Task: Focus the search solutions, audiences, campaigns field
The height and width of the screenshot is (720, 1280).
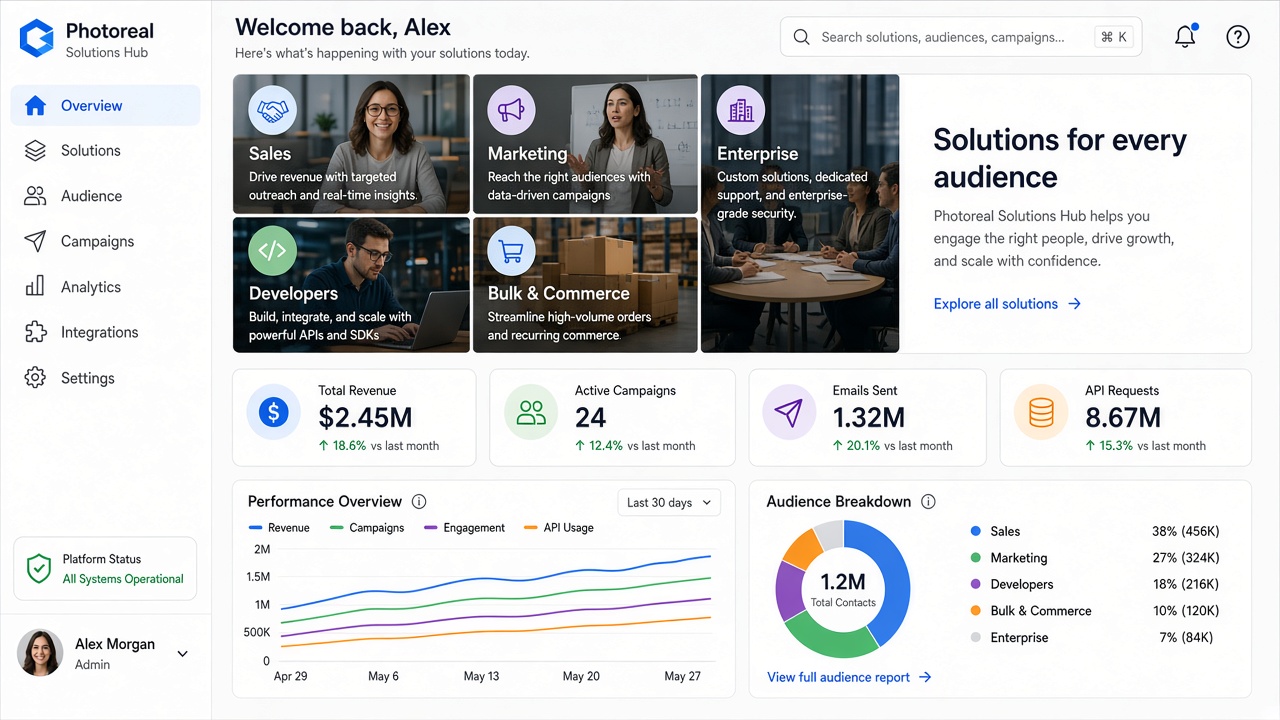Action: pos(960,37)
